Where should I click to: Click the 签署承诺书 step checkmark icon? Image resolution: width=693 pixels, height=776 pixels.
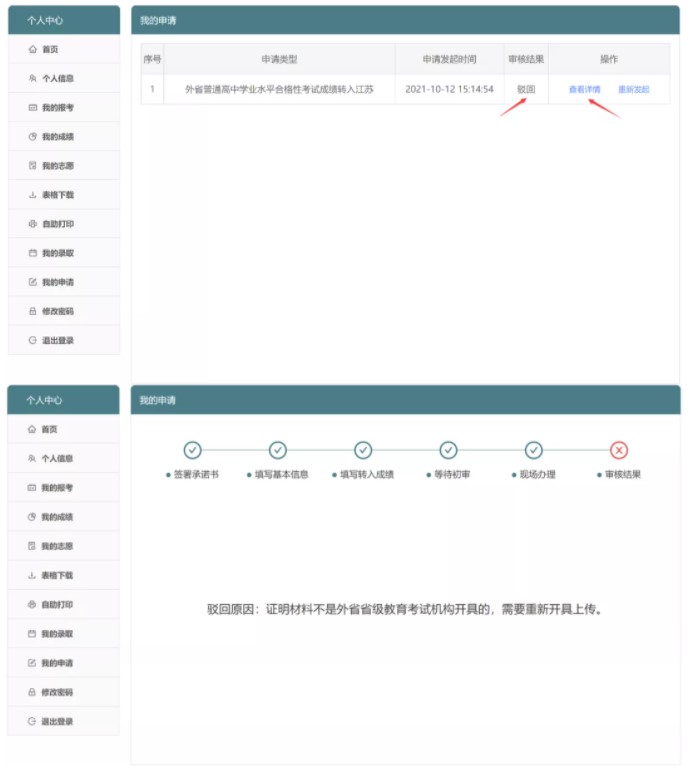192,450
